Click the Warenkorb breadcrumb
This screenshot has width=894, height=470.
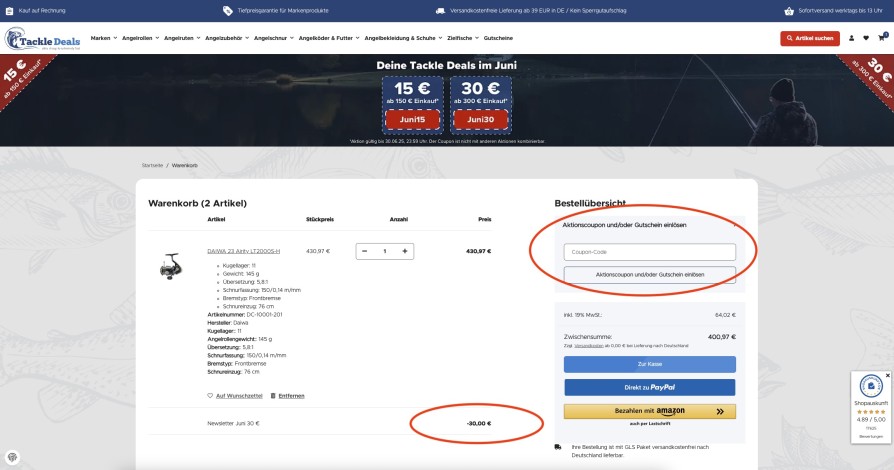[185, 165]
